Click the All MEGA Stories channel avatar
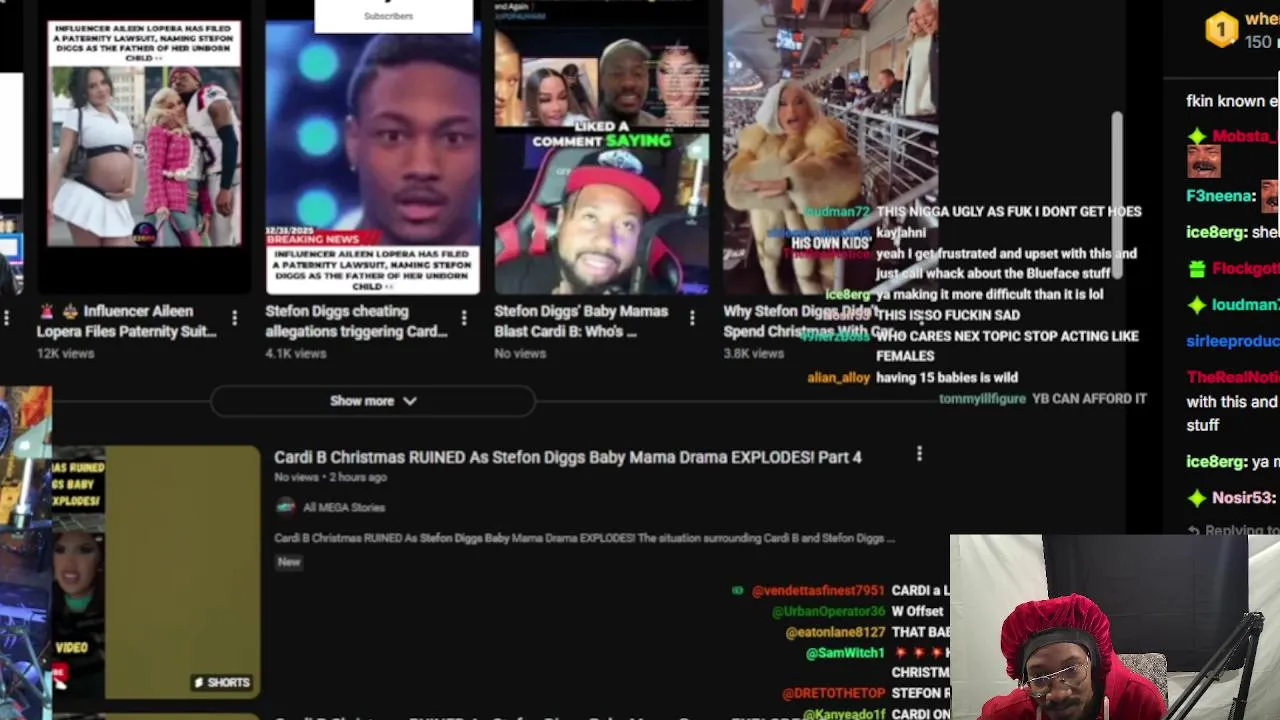The height and width of the screenshot is (720, 1280). (x=285, y=507)
